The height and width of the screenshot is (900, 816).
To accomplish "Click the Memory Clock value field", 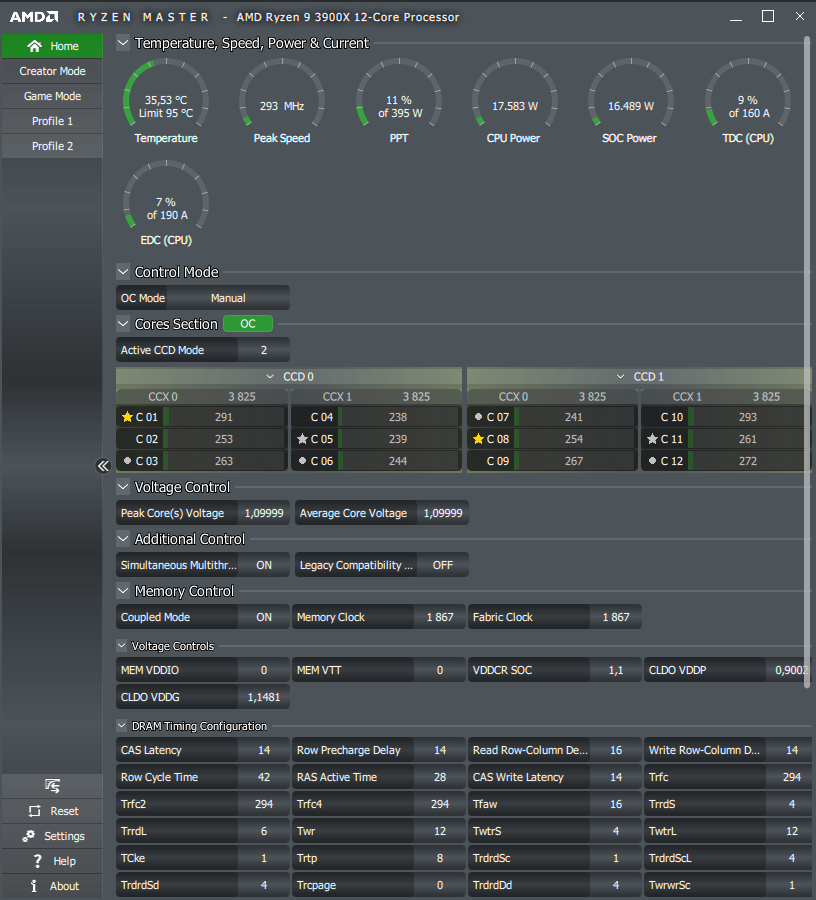I will coord(440,618).
